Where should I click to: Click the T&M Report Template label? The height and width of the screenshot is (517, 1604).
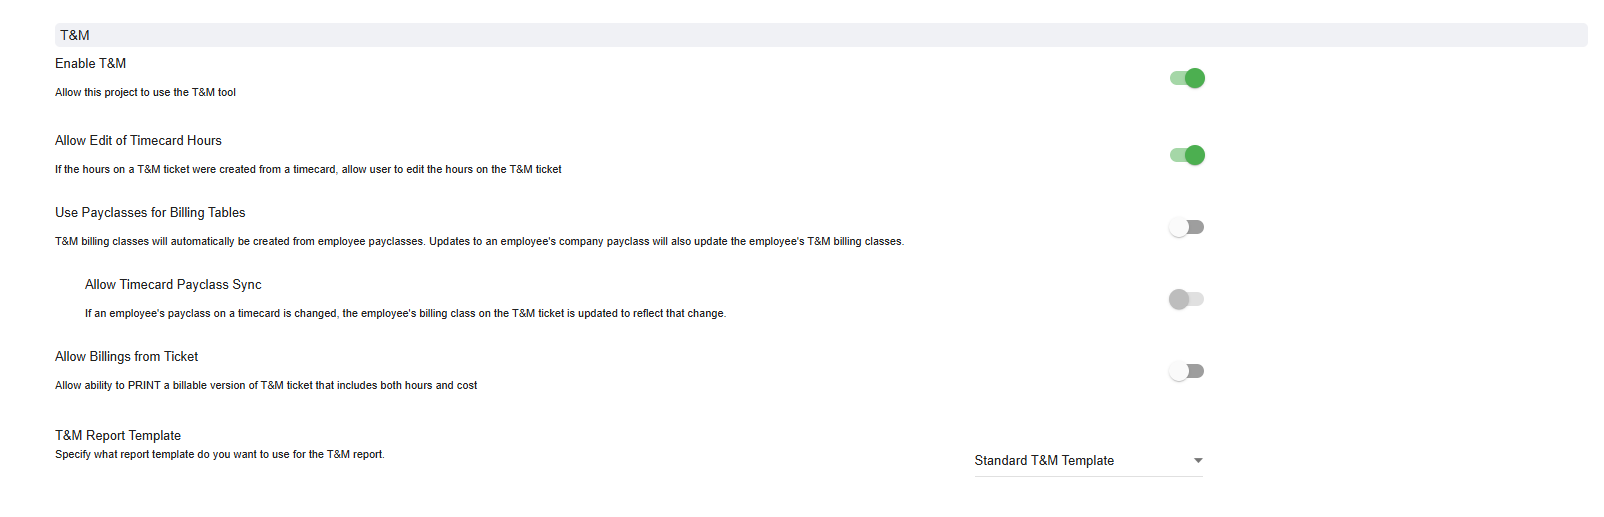[118, 436]
